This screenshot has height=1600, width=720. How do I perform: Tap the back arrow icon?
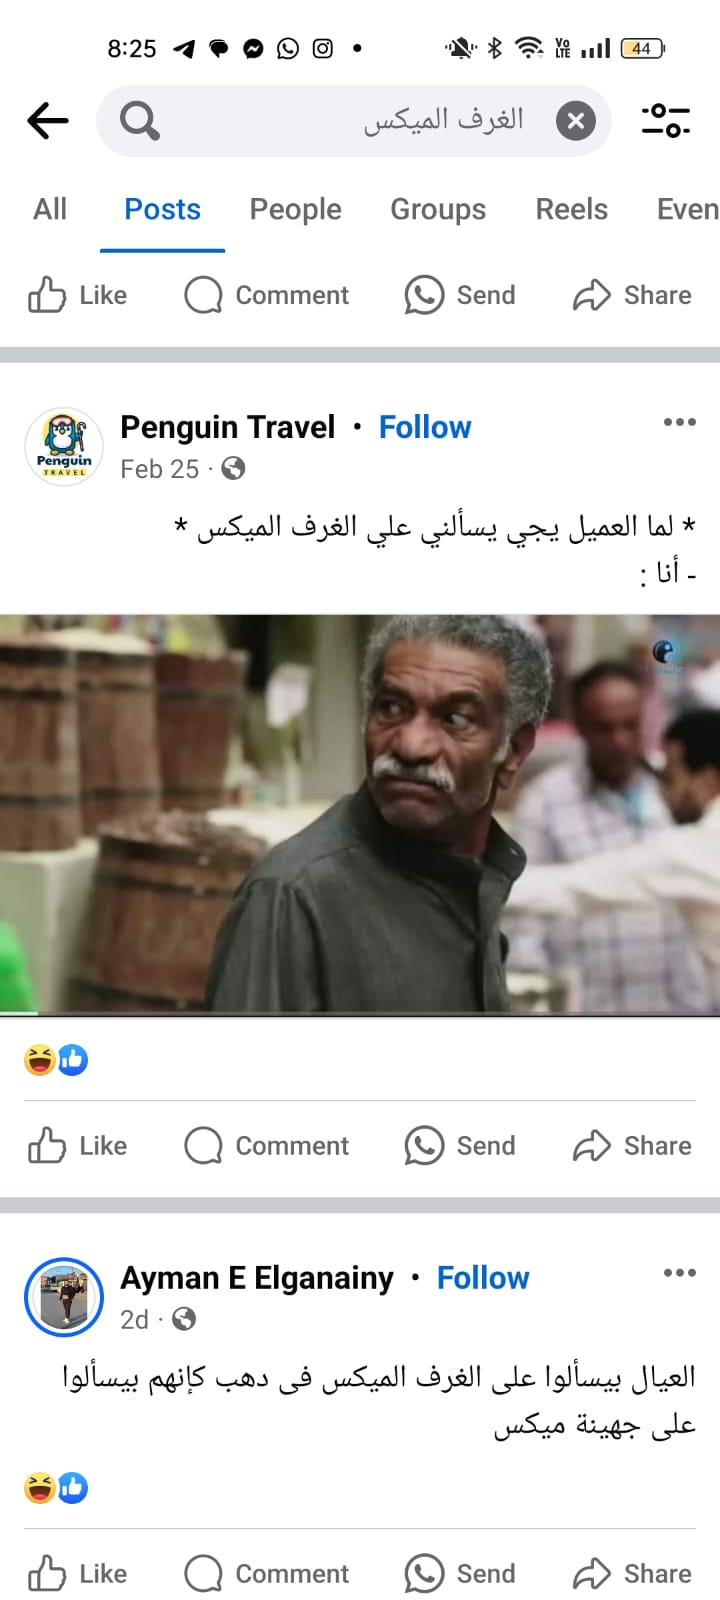pos(47,121)
